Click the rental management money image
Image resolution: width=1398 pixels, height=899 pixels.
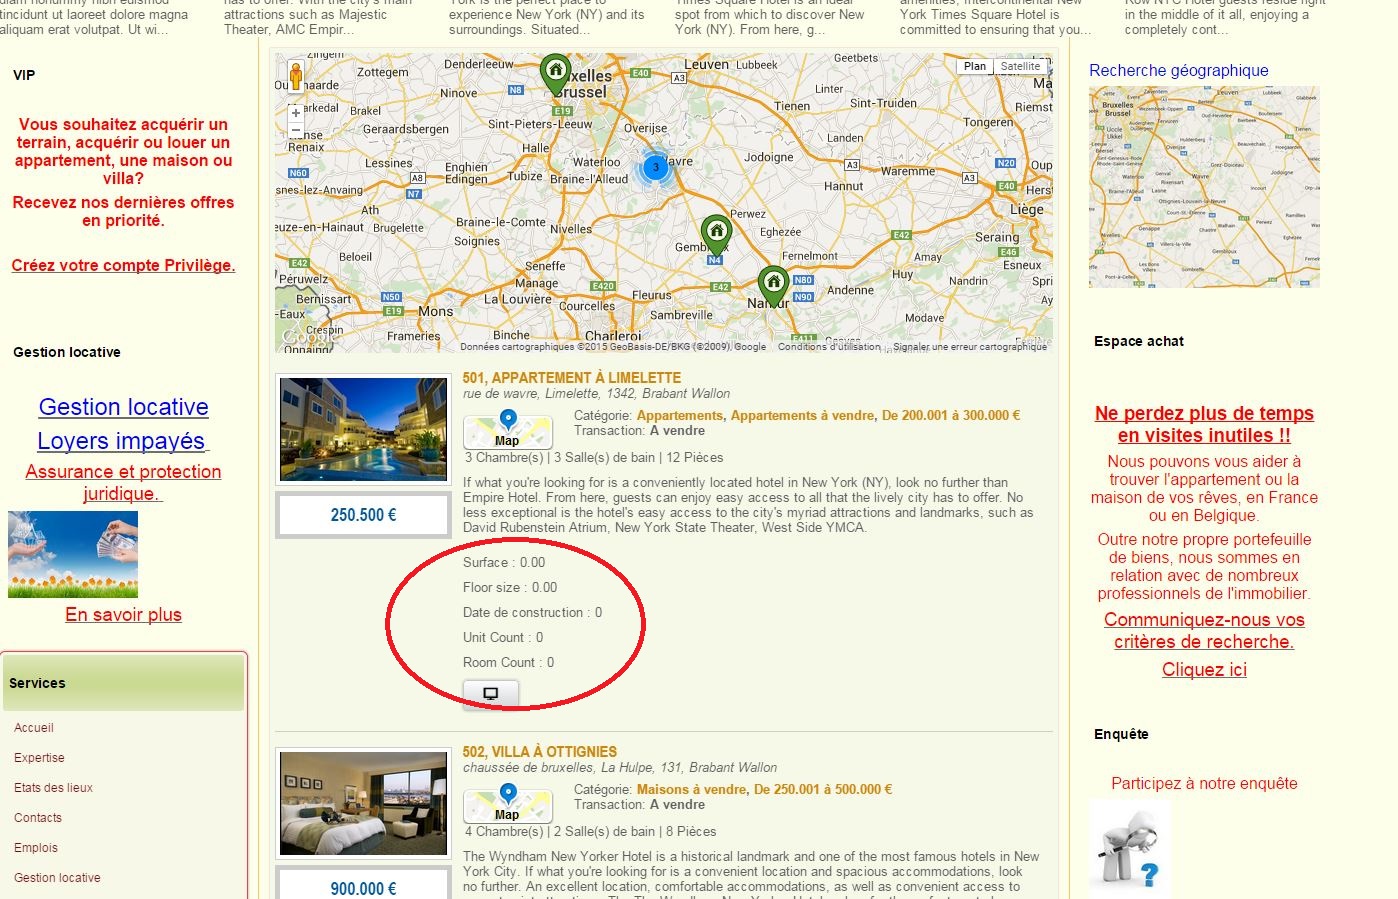(x=73, y=555)
